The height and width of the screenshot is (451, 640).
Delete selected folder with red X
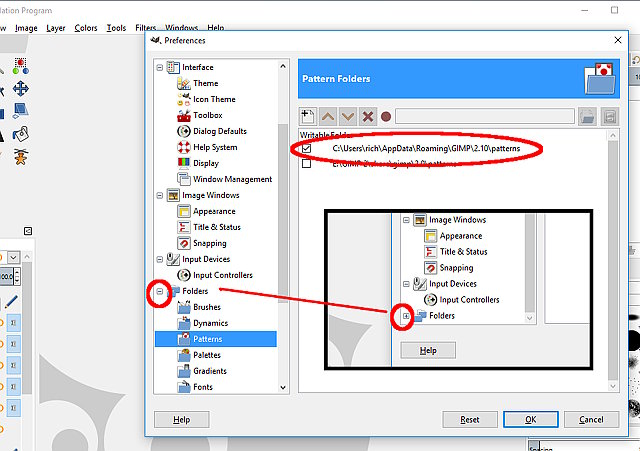368,117
